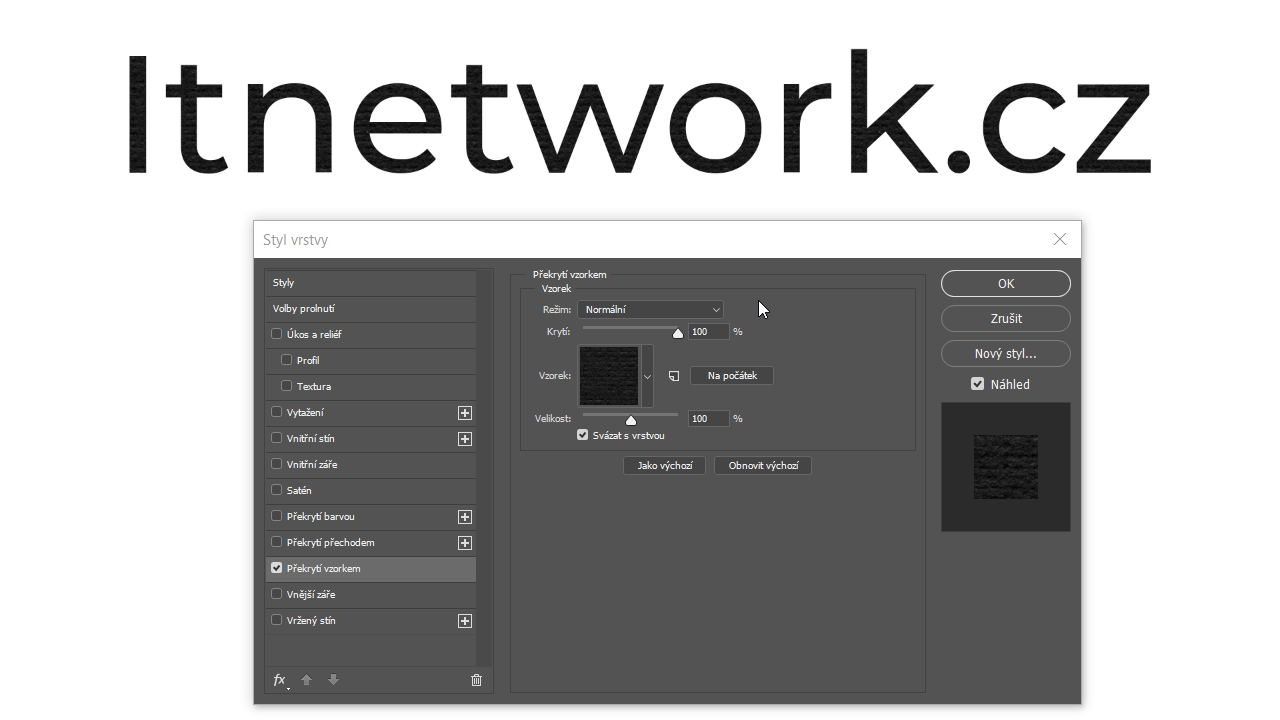The image size is (1280, 720).
Task: Click the Krytí percentage input field
Action: (708, 332)
